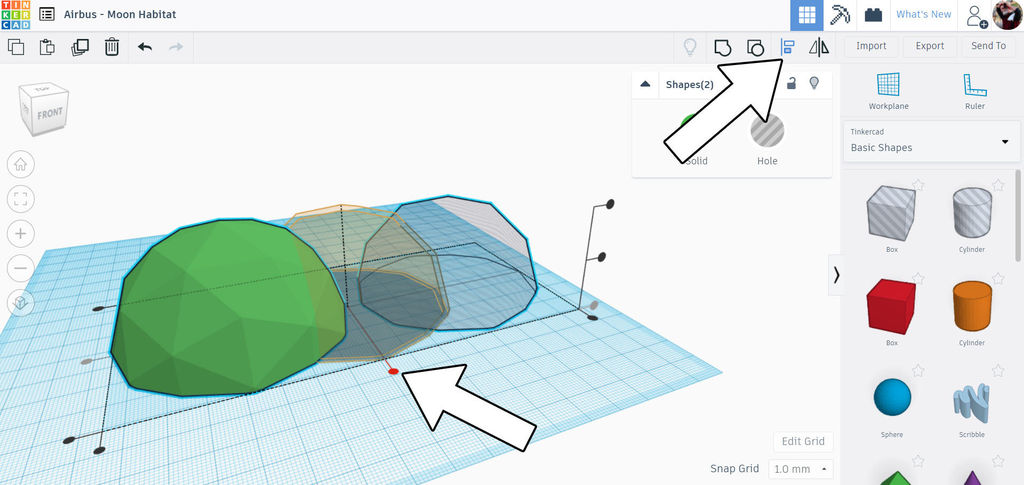The width and height of the screenshot is (1024, 485).
Task: Toggle the hide selected lightbulb in inspector
Action: (814, 83)
